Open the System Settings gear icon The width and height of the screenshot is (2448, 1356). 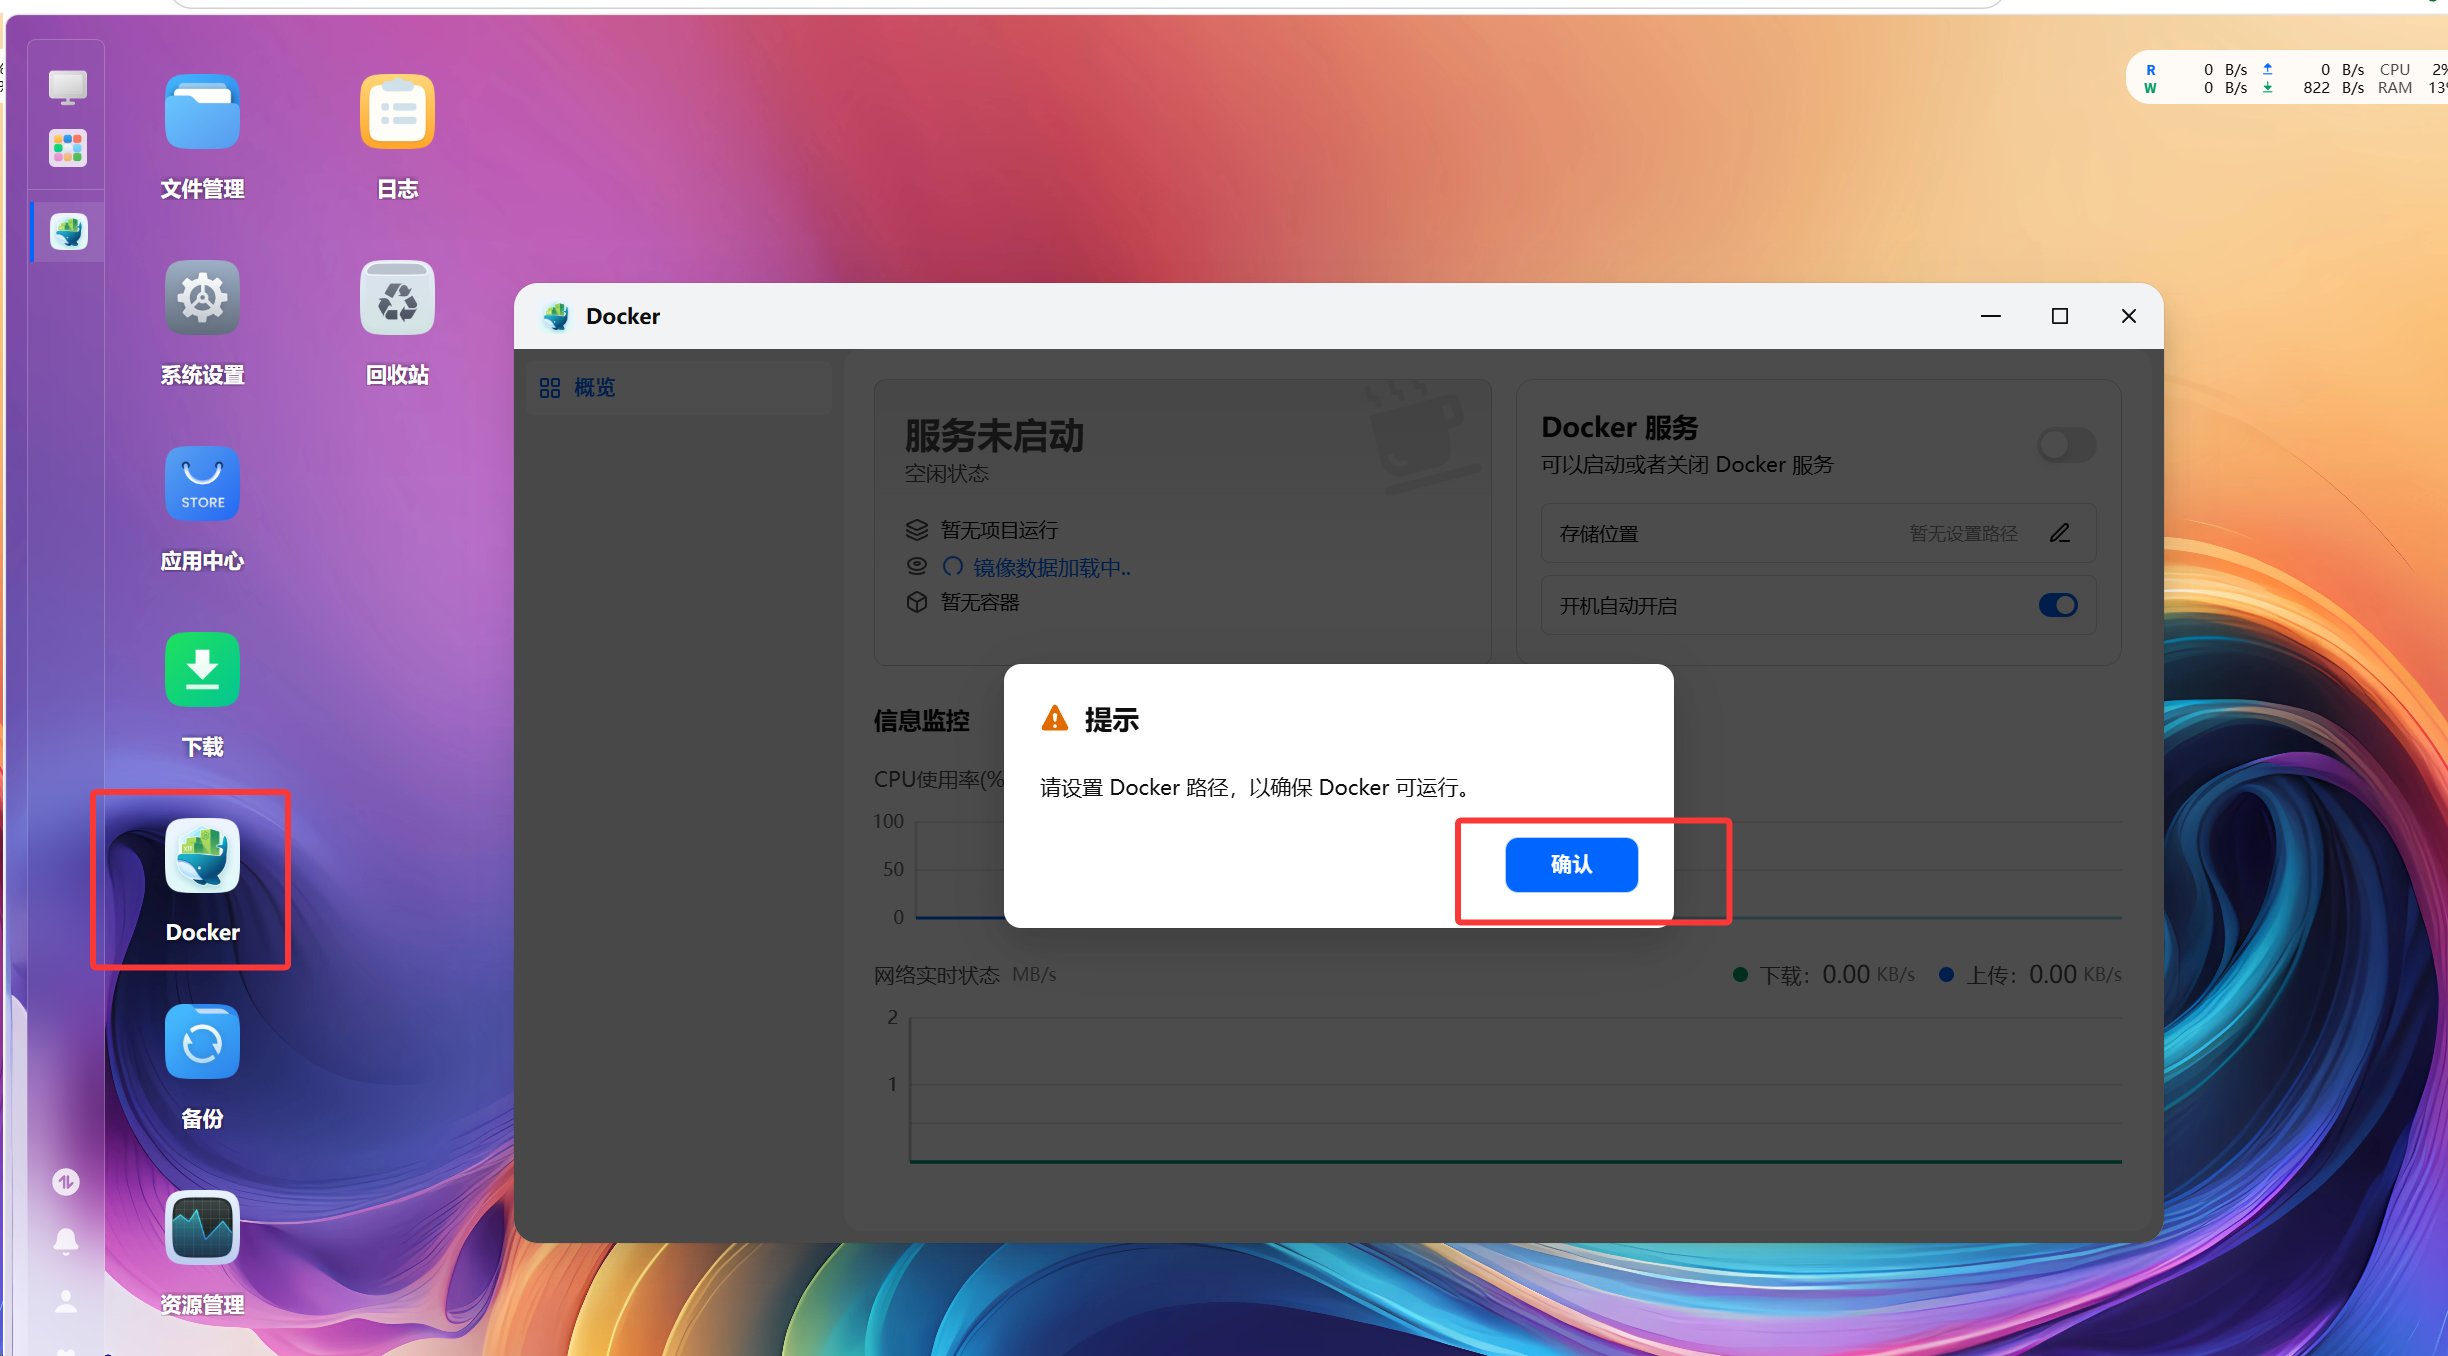coord(202,299)
